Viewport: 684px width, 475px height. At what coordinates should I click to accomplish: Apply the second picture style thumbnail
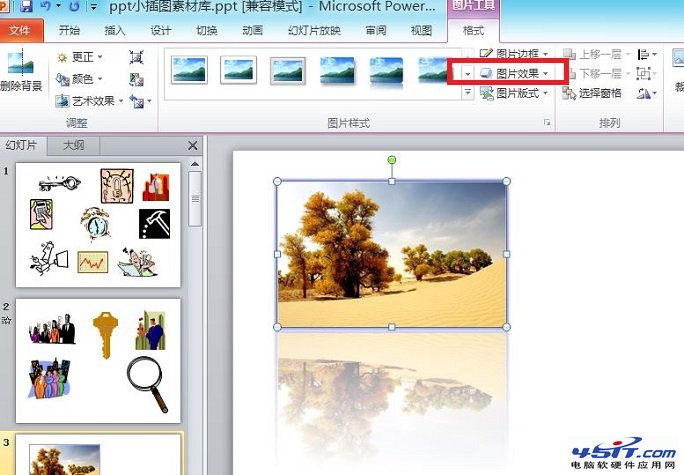pyautogui.click(x=238, y=69)
